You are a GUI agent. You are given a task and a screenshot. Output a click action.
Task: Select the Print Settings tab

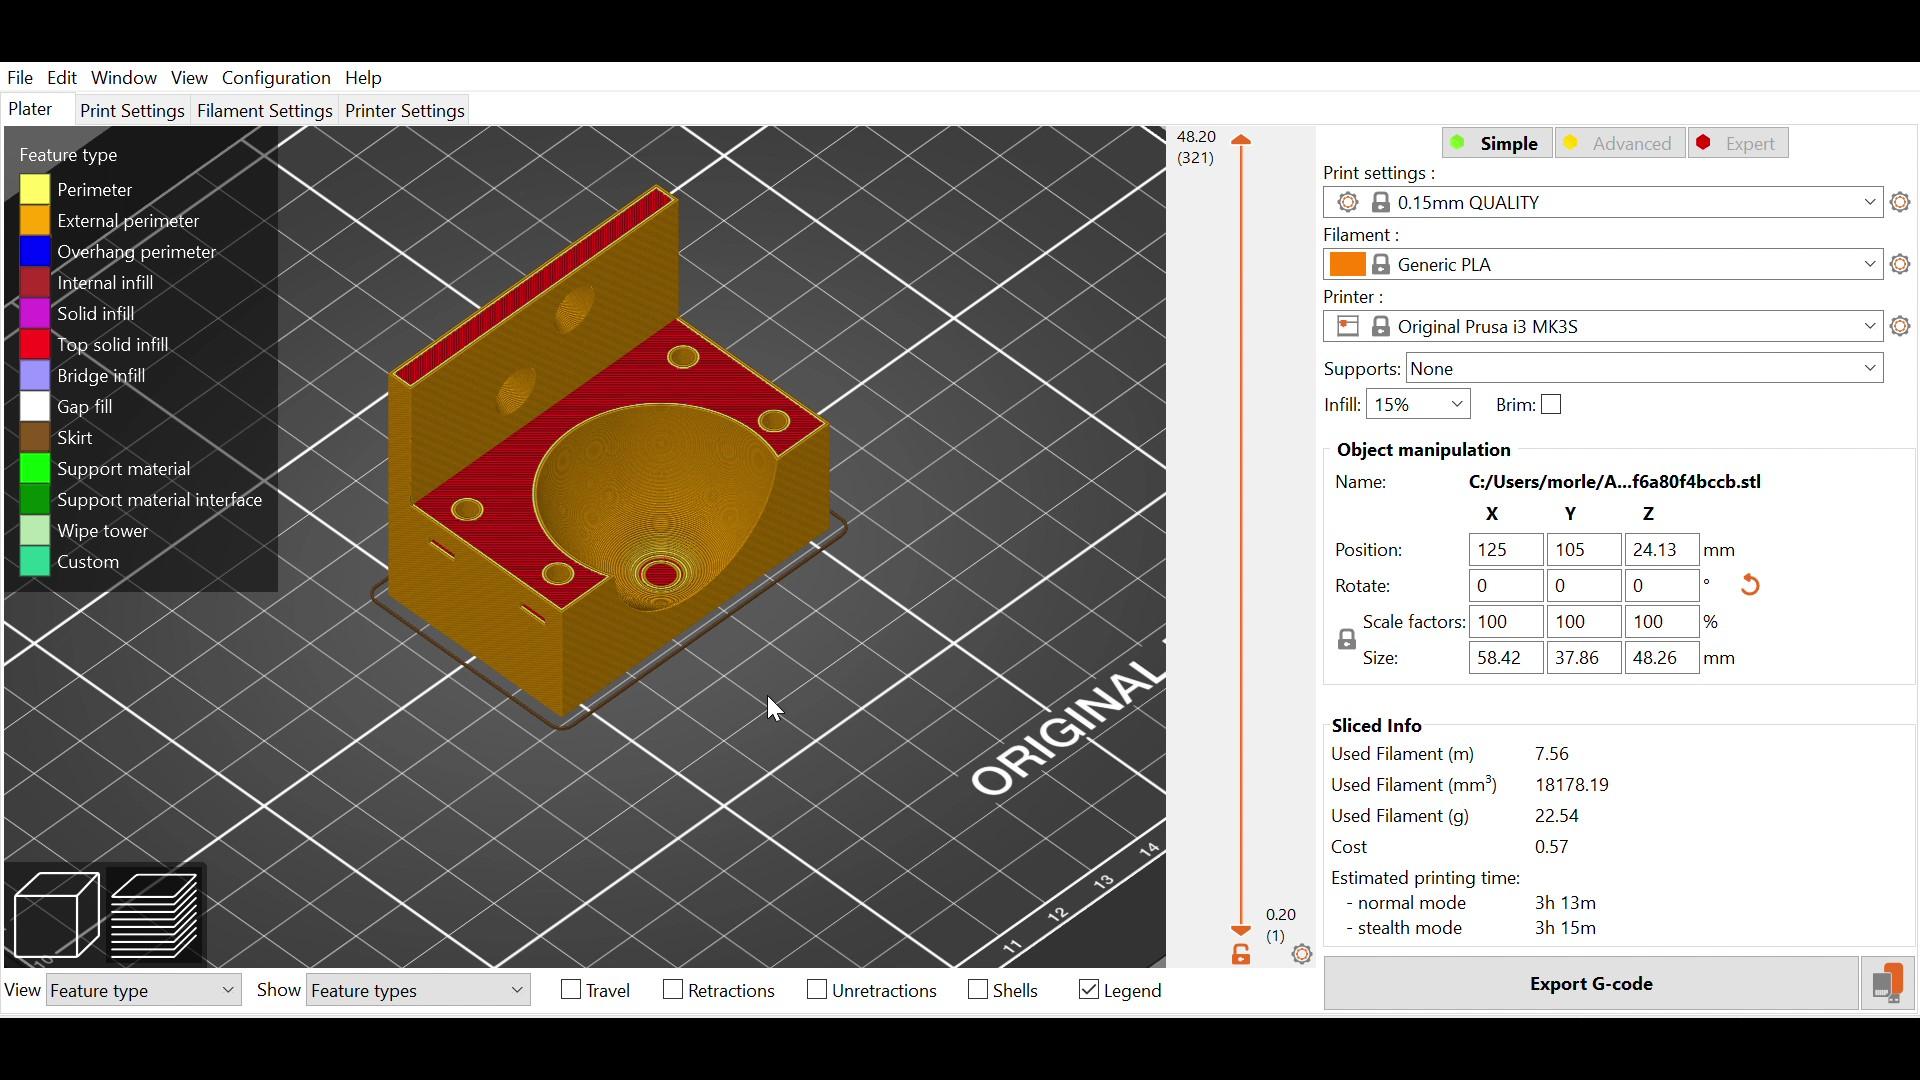[x=132, y=109]
